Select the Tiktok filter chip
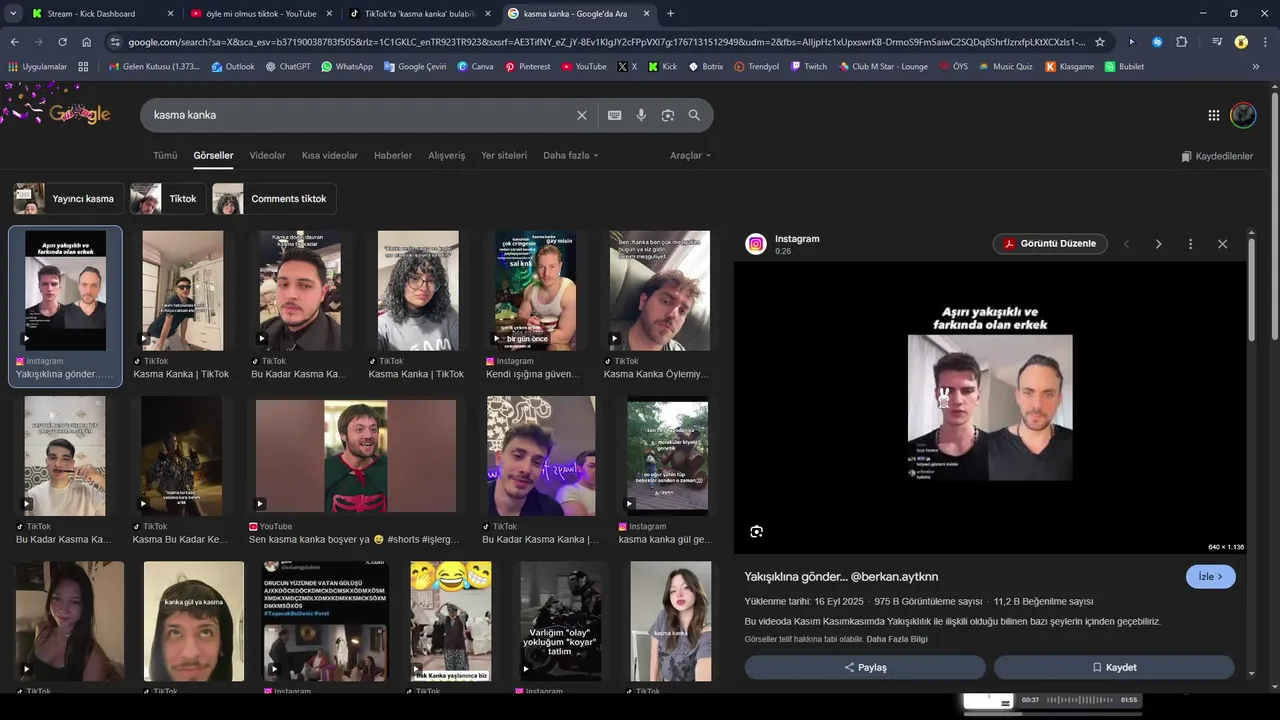This screenshot has height=720, width=1280. 168,199
